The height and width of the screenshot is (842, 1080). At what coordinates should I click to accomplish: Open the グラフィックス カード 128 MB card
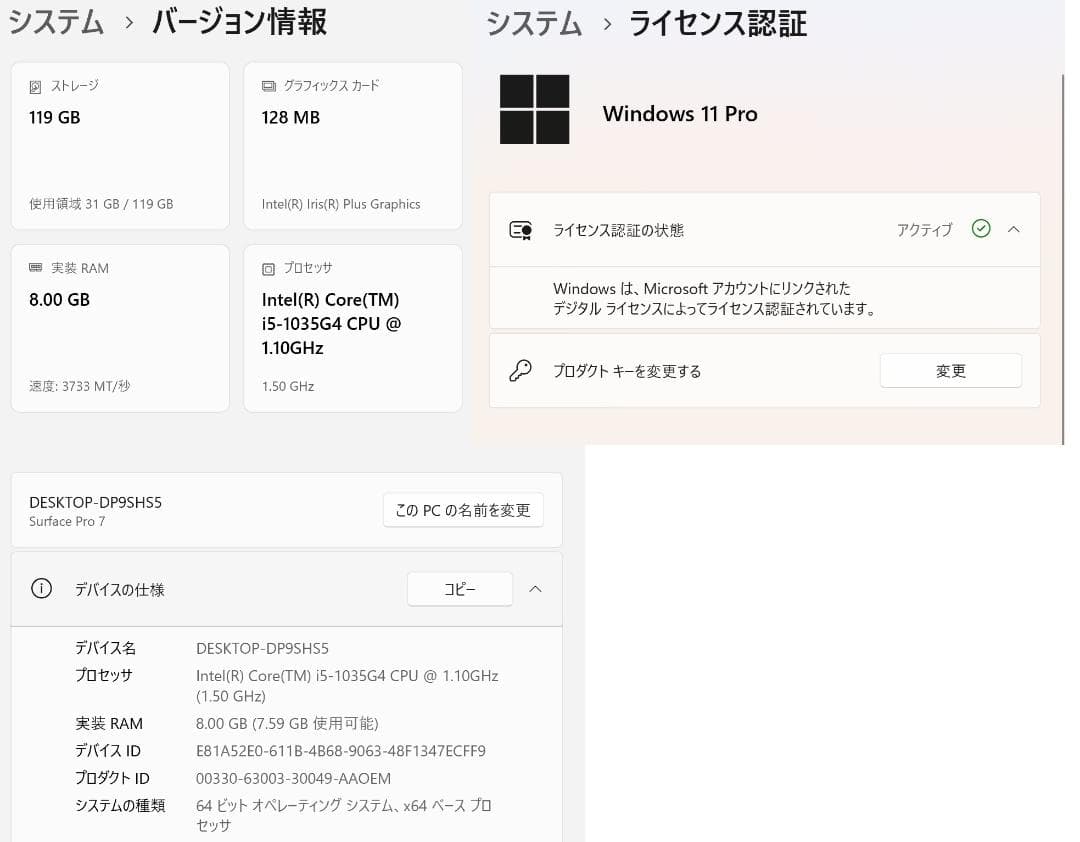click(x=353, y=145)
